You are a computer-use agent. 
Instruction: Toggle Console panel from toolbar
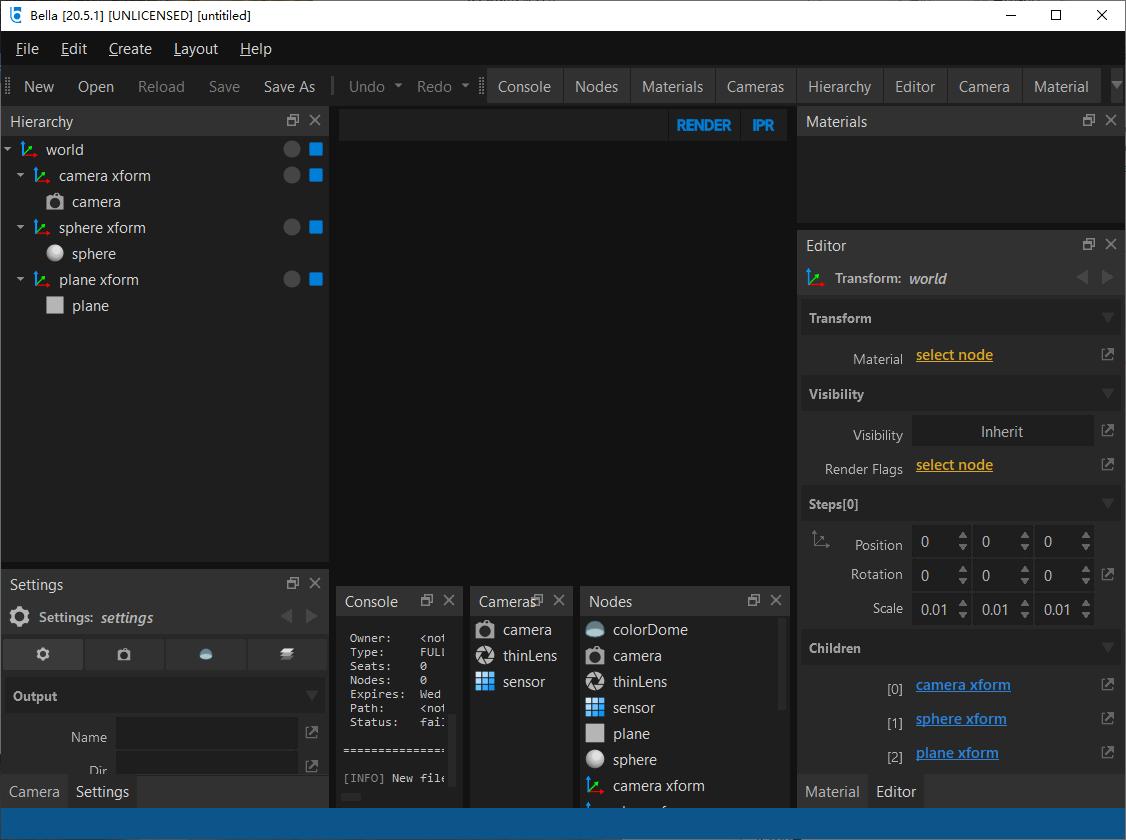[x=524, y=86]
